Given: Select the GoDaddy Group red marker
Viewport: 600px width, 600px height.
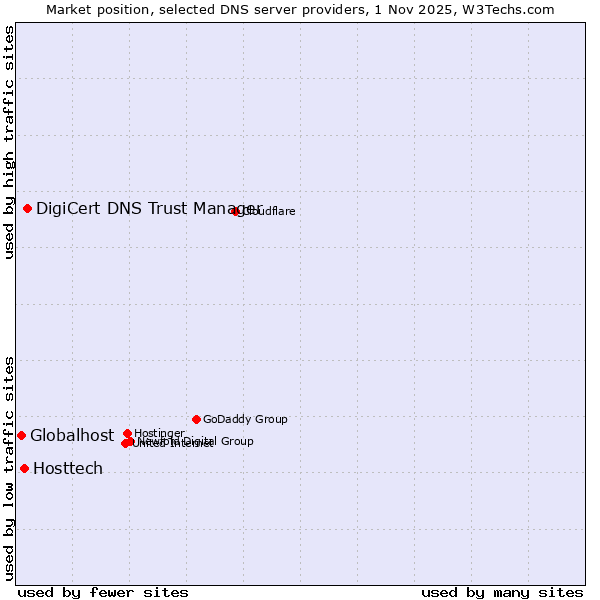Looking at the screenshot, I should point(196,419).
